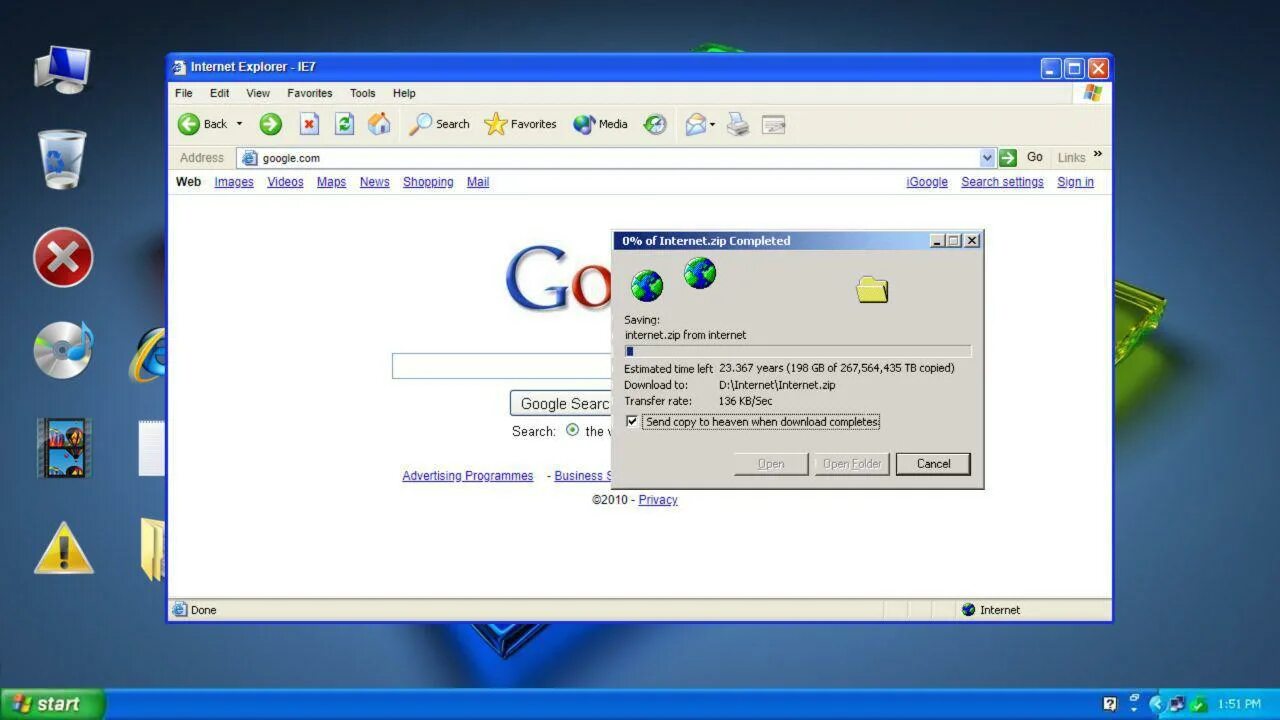Open Search settings link
This screenshot has width=1280, height=720.
pyautogui.click(x=1002, y=182)
